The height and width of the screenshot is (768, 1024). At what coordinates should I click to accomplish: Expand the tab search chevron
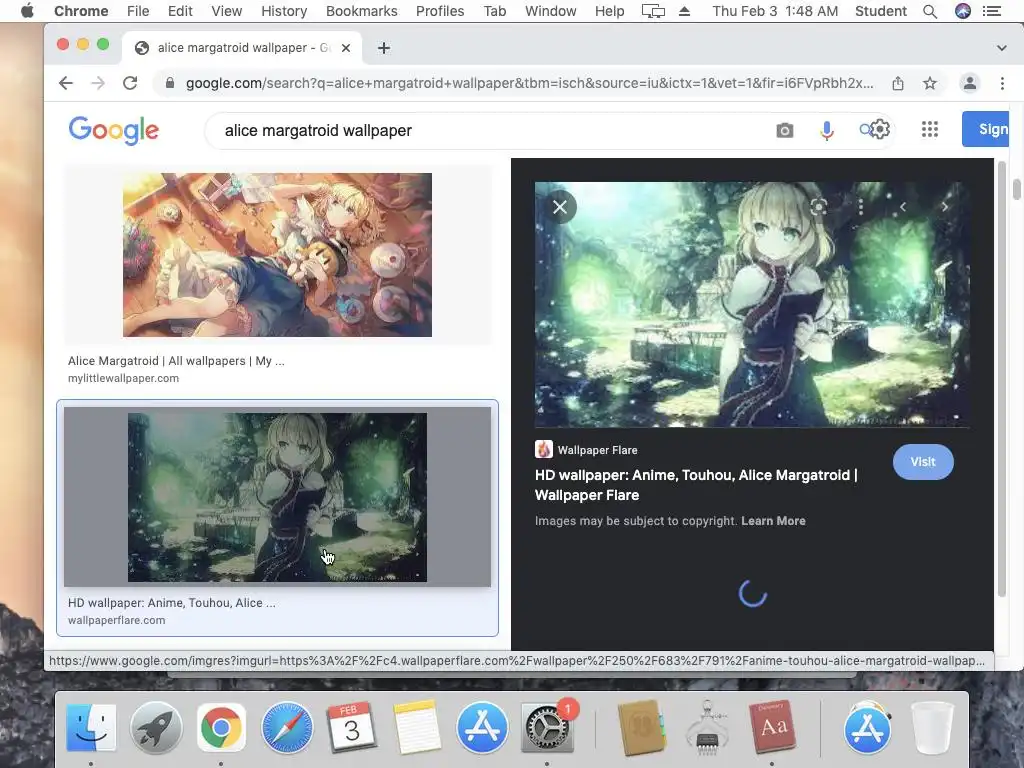(x=1001, y=48)
